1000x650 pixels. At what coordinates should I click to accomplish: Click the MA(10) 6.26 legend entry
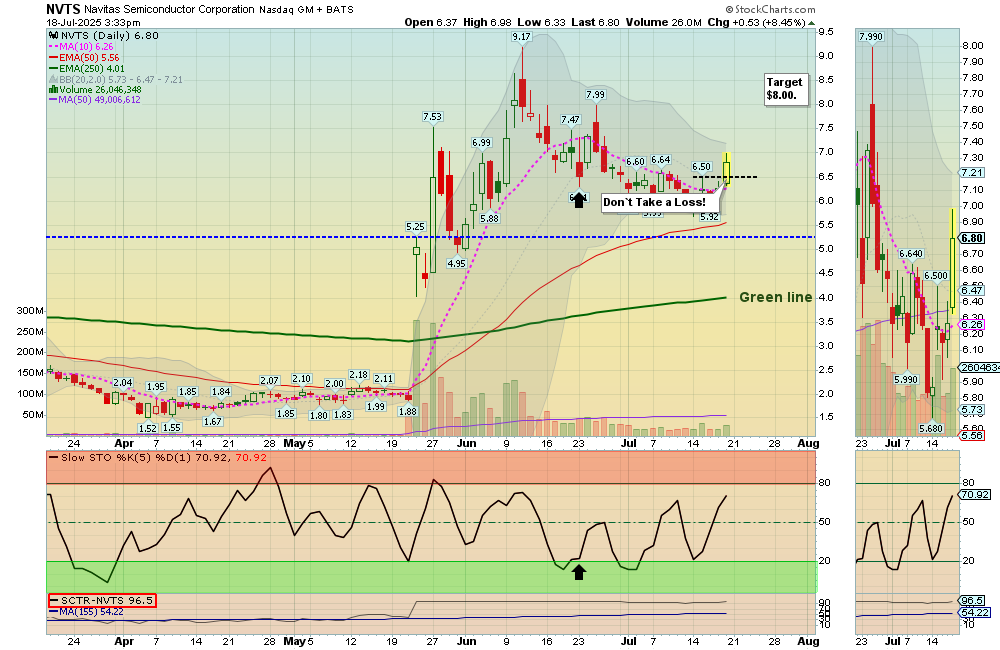(85, 47)
